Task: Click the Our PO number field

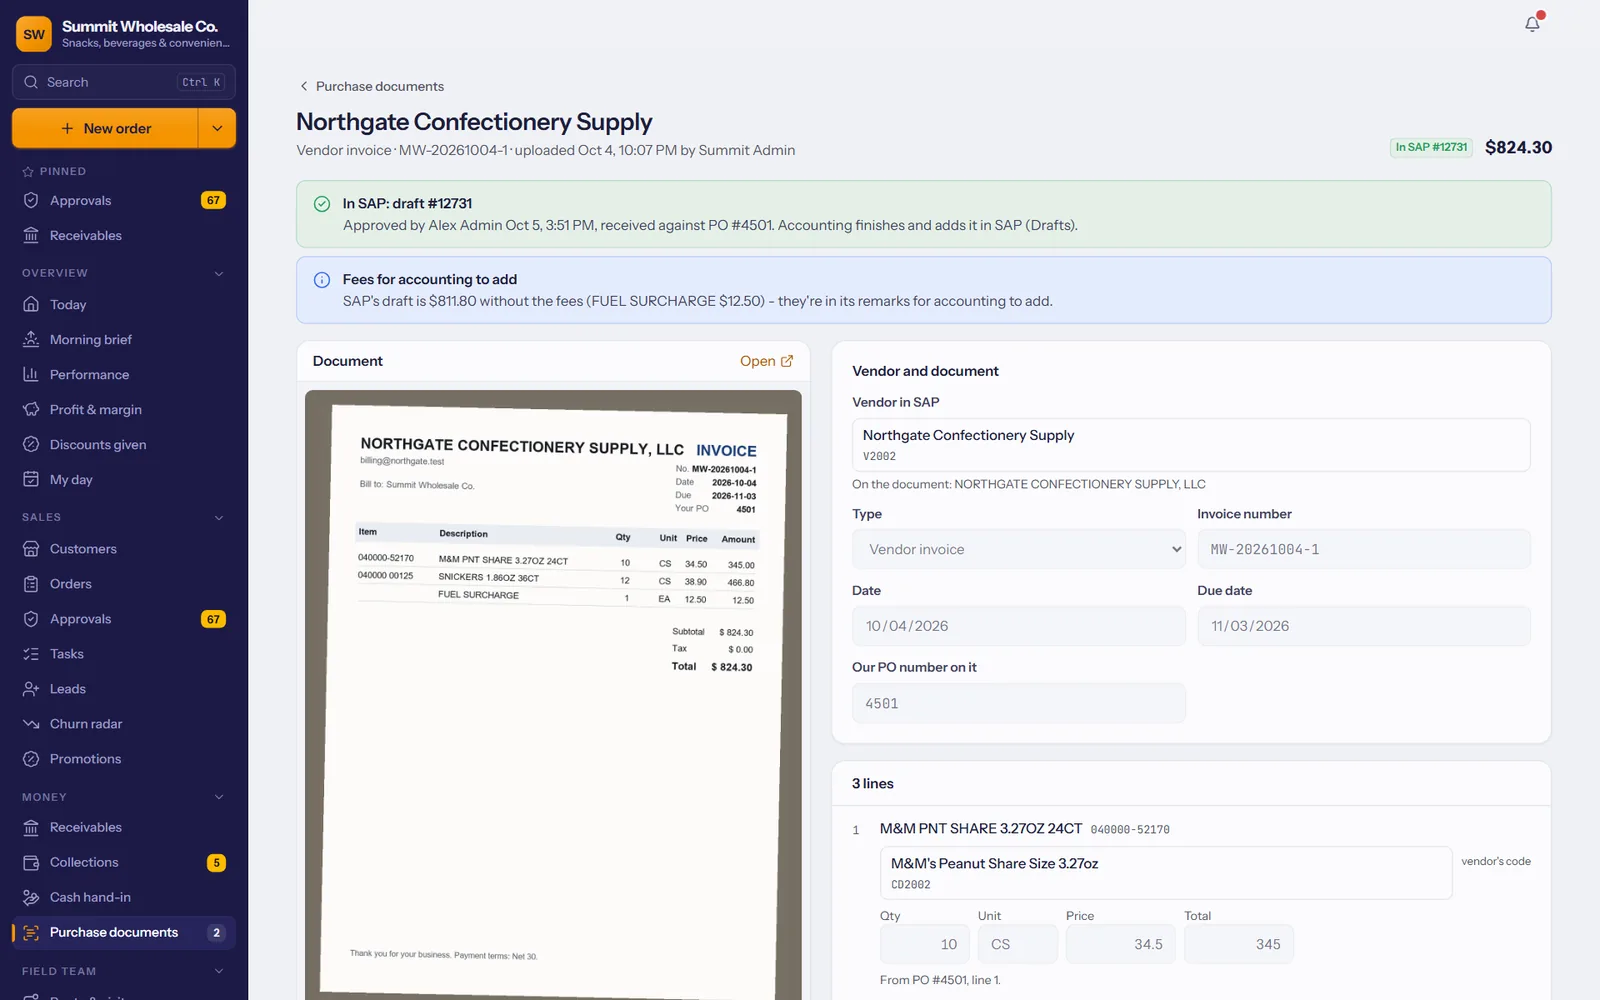Action: click(x=1019, y=703)
